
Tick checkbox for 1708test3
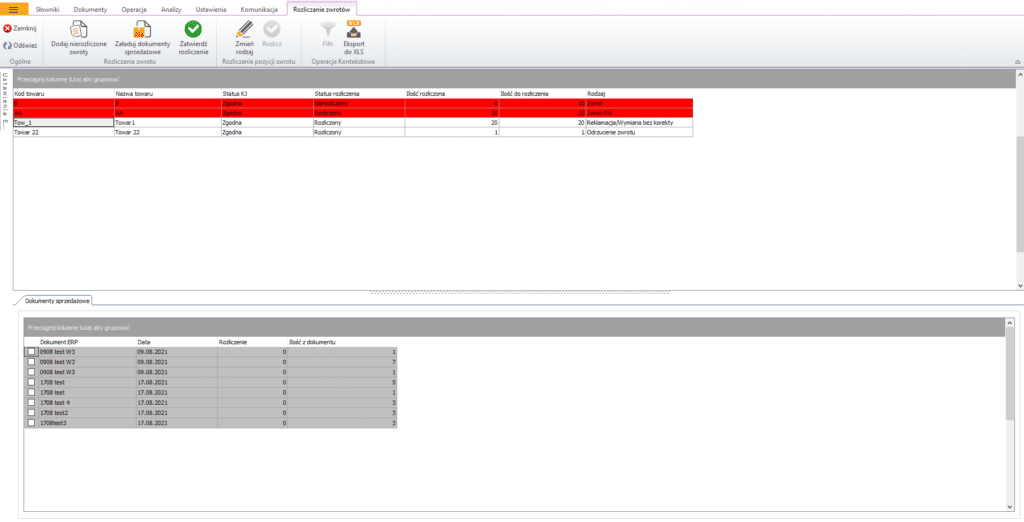(x=31, y=423)
